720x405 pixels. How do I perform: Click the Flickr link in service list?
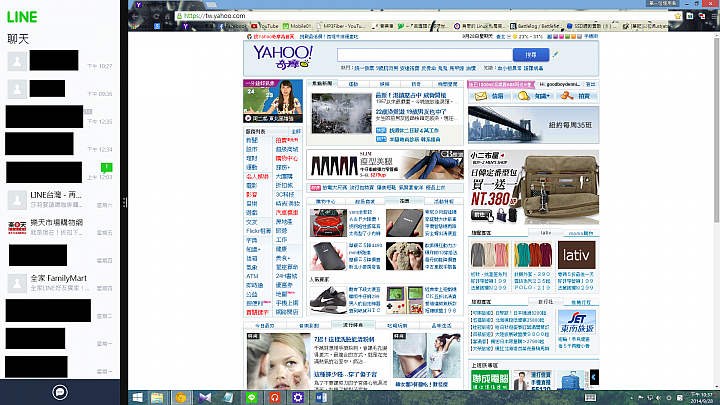click(259, 231)
